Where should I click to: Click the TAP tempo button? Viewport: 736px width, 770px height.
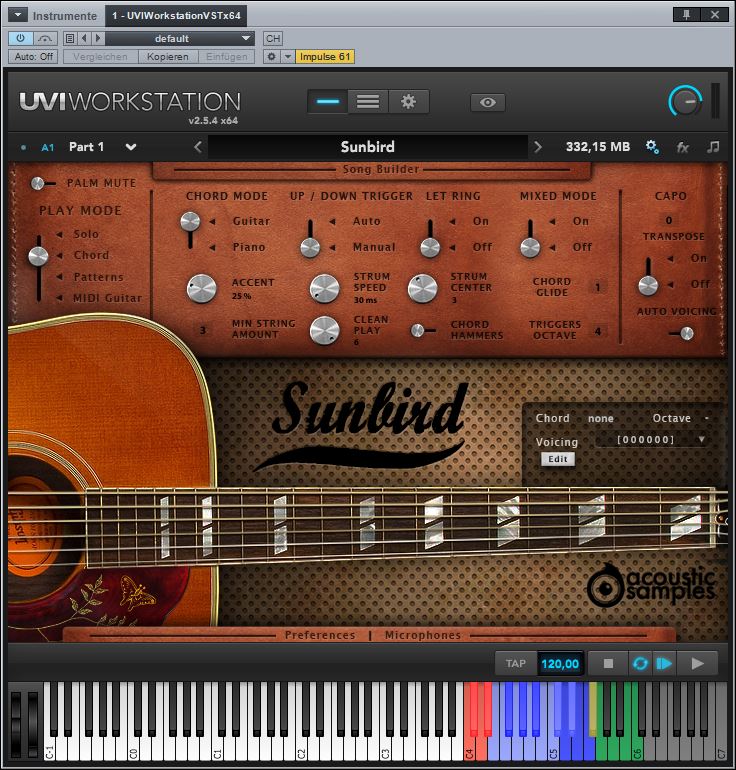[516, 664]
